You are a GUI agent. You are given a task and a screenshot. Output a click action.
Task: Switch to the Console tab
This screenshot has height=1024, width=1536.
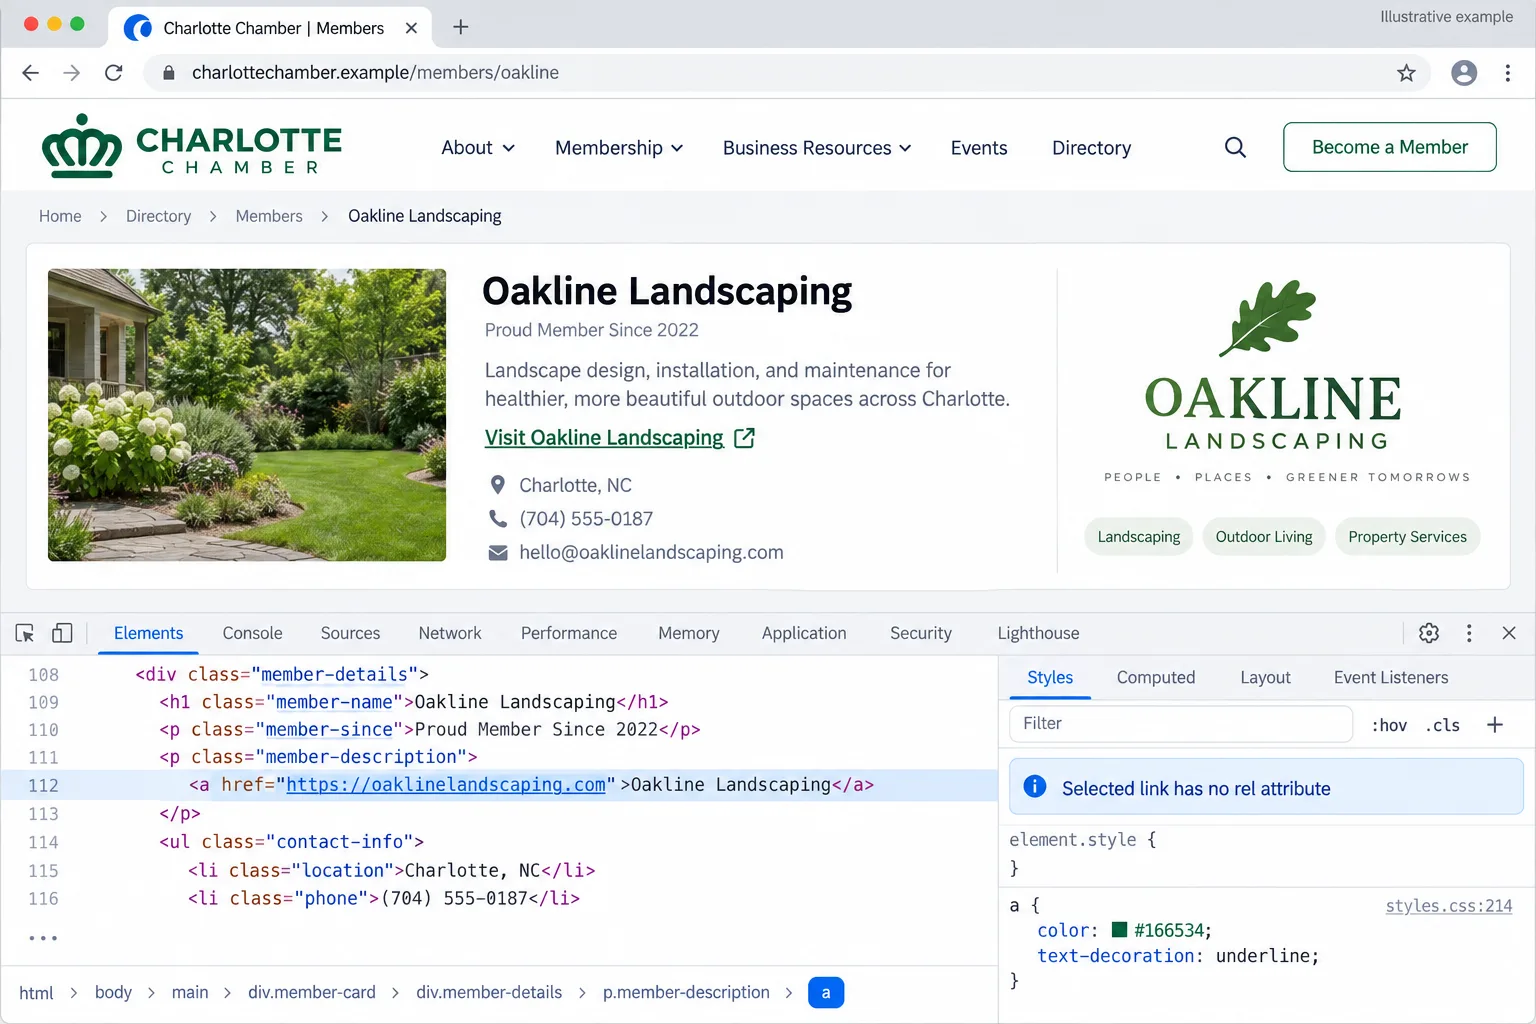(252, 633)
